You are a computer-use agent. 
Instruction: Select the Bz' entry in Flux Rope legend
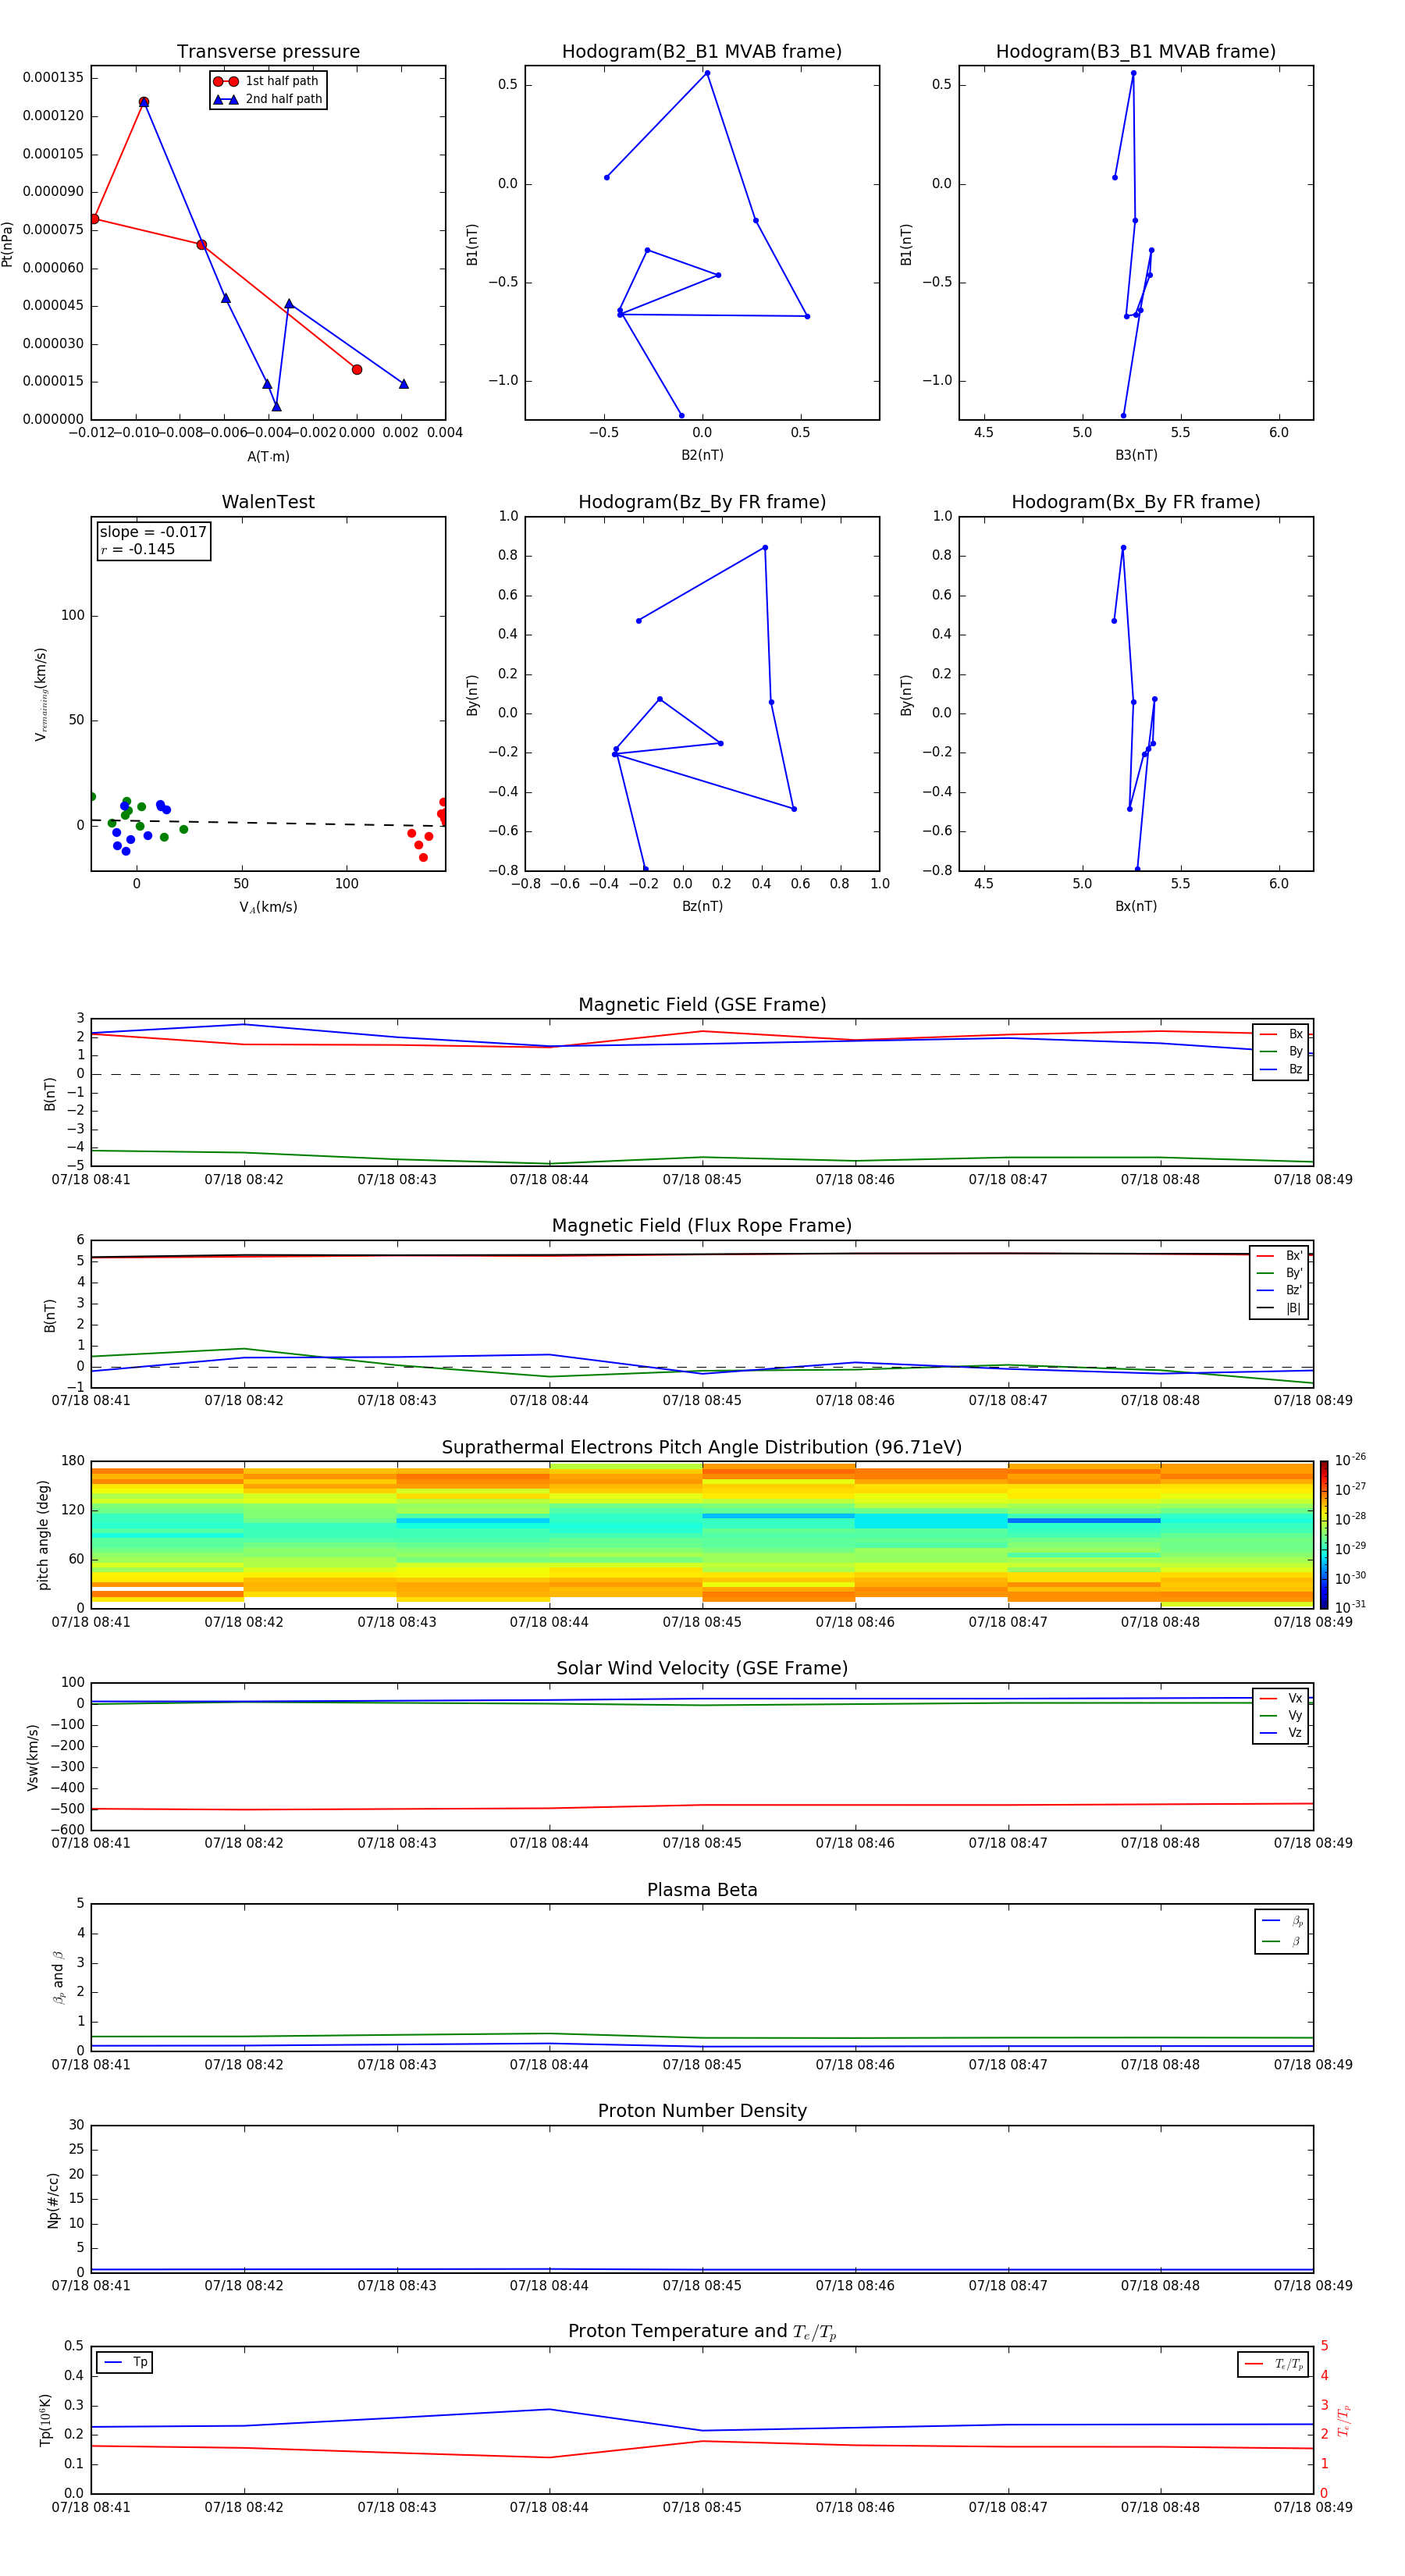click(x=1279, y=1290)
